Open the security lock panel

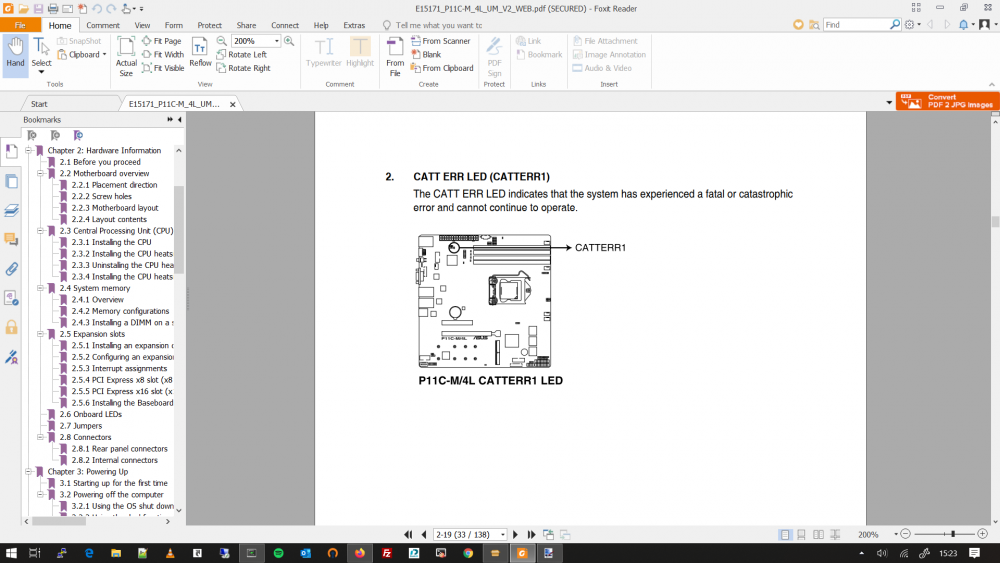pos(11,327)
